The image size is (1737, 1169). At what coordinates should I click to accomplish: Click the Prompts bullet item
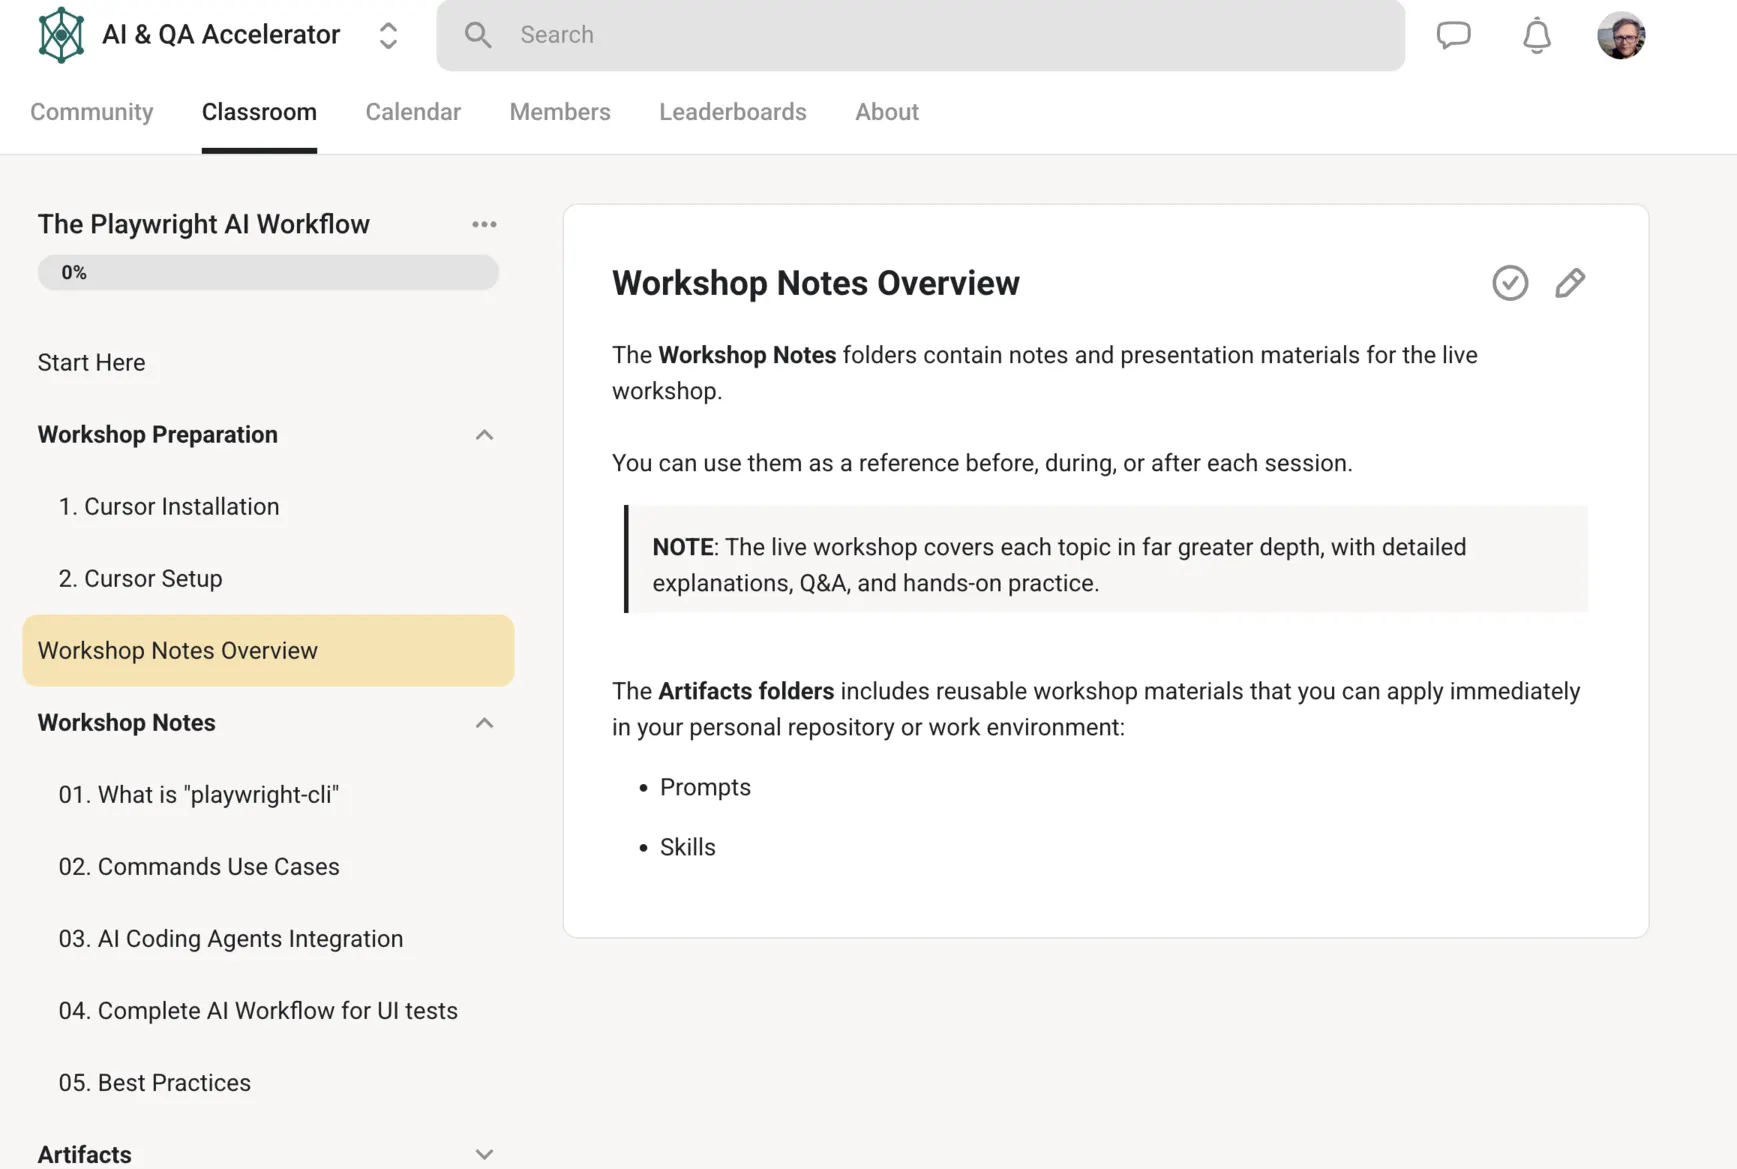point(705,787)
